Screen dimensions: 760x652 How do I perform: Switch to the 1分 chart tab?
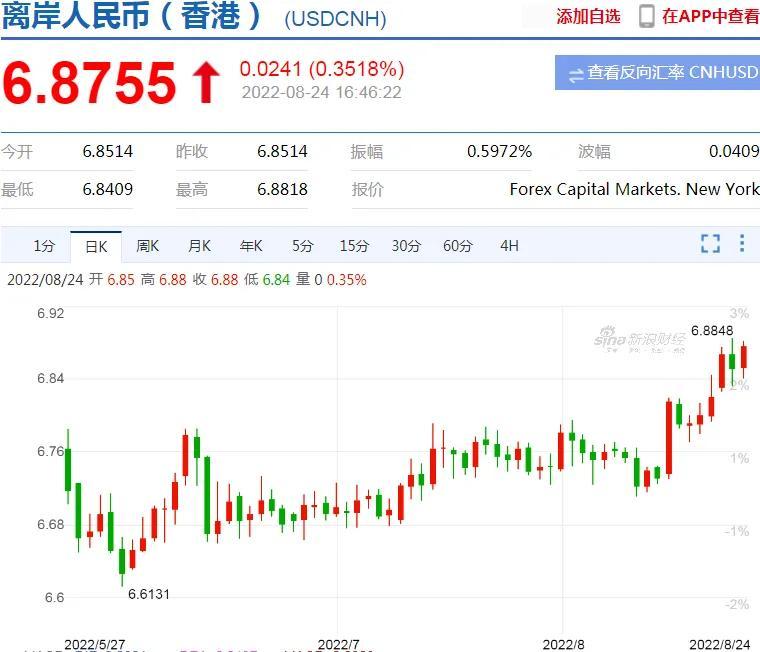(x=44, y=246)
